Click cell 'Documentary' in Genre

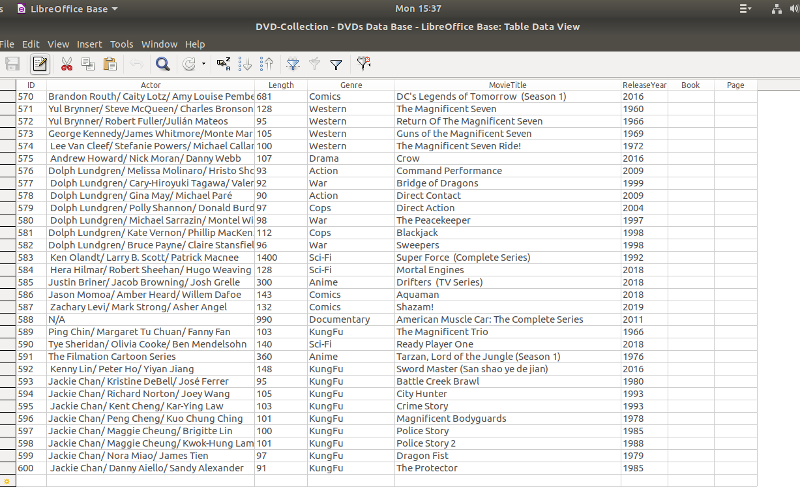coord(351,319)
